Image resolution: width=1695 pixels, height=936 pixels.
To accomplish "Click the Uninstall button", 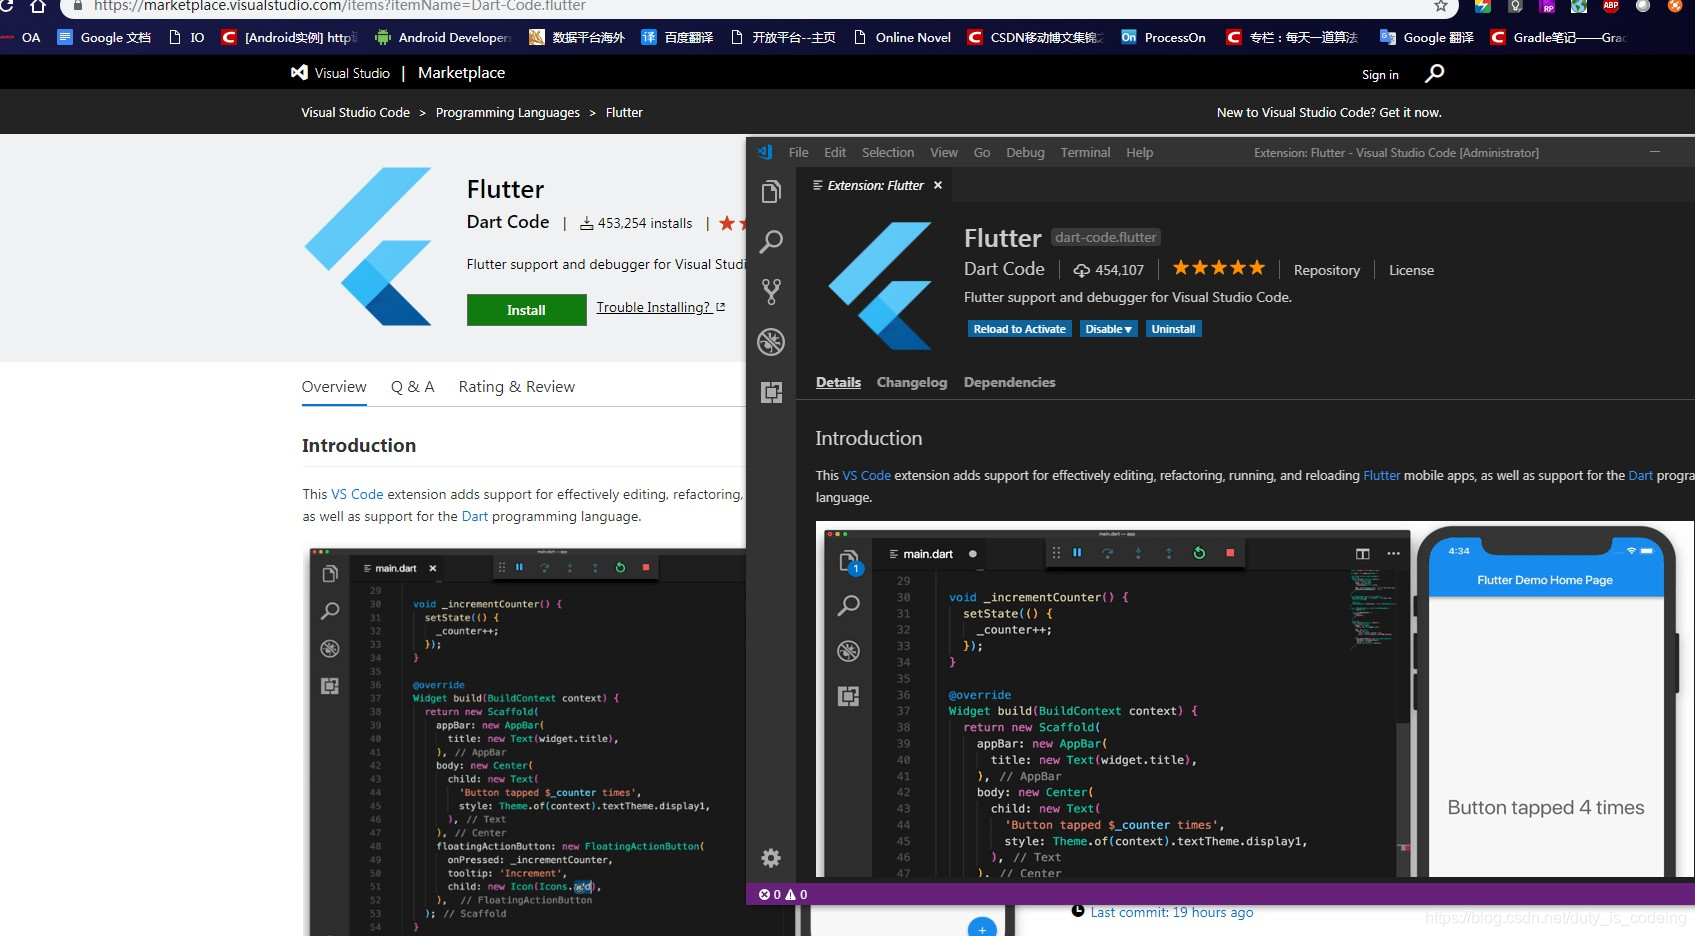I will point(1173,329).
